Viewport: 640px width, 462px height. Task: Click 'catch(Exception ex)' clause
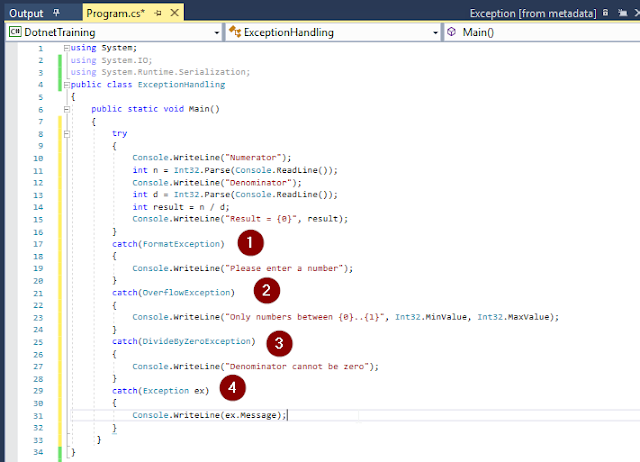point(160,391)
